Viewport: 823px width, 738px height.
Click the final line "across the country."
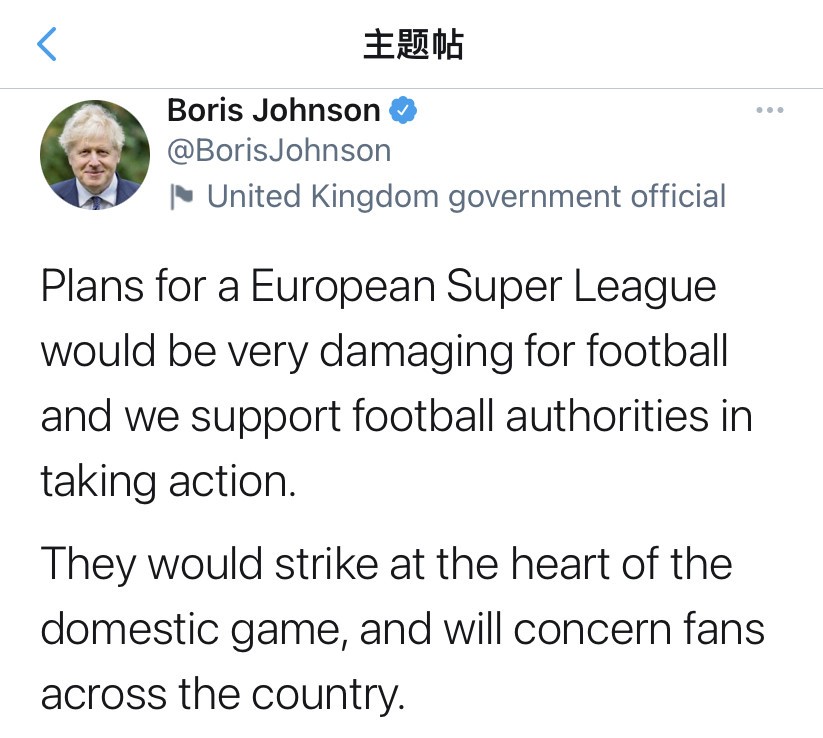223,695
